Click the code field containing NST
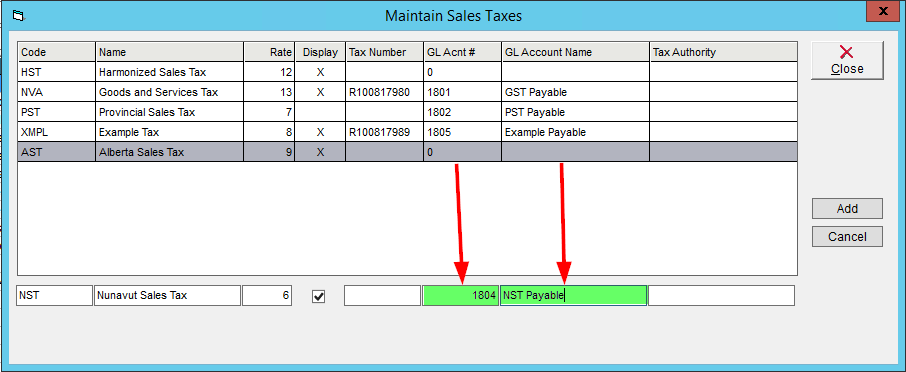This screenshot has height=372, width=906. click(x=54, y=295)
